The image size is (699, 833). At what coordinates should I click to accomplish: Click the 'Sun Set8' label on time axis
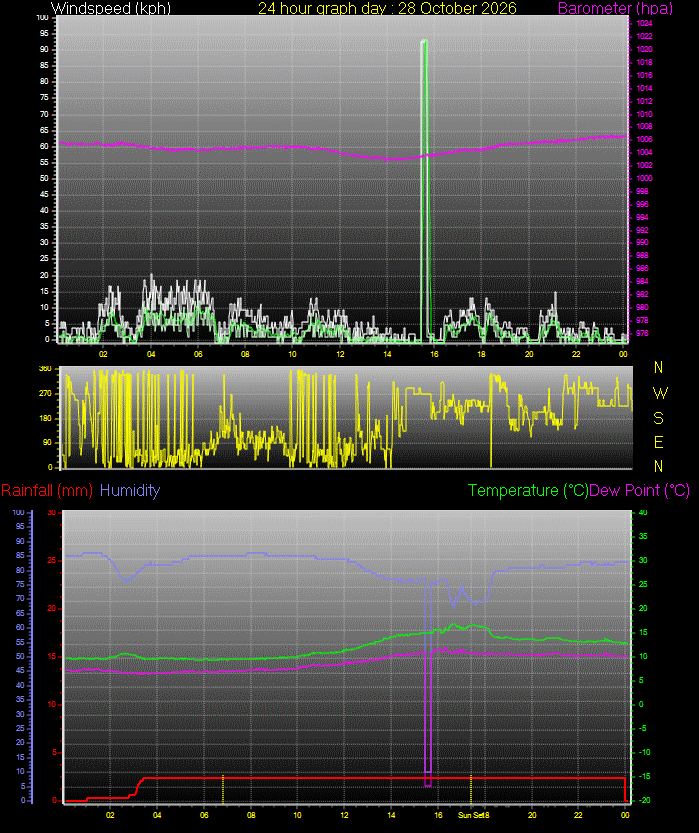pyautogui.click(x=473, y=815)
